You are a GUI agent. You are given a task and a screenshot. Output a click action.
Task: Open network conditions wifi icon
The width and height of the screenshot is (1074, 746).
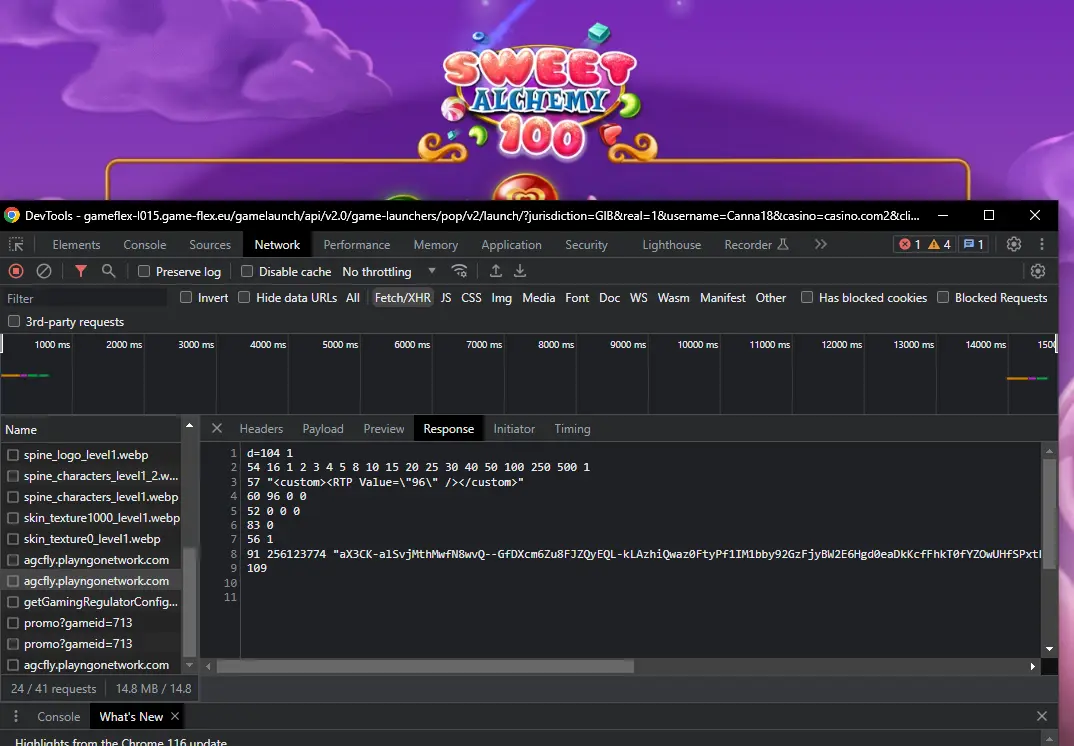(x=460, y=271)
